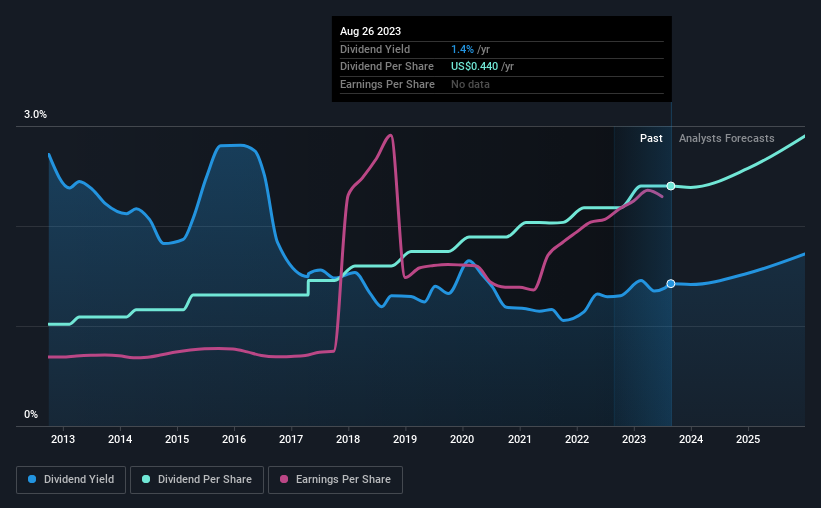This screenshot has width=821, height=508.
Task: Click the Past section label
Action: click(x=651, y=138)
